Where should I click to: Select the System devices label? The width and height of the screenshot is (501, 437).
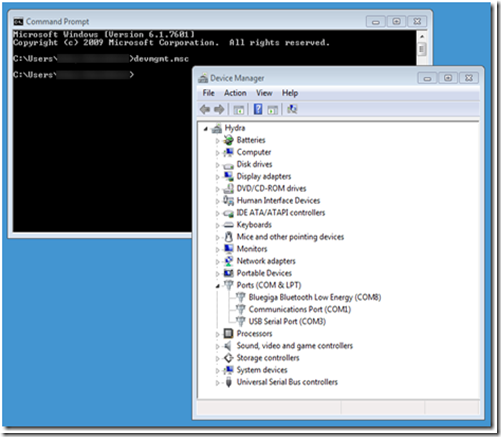(262, 370)
